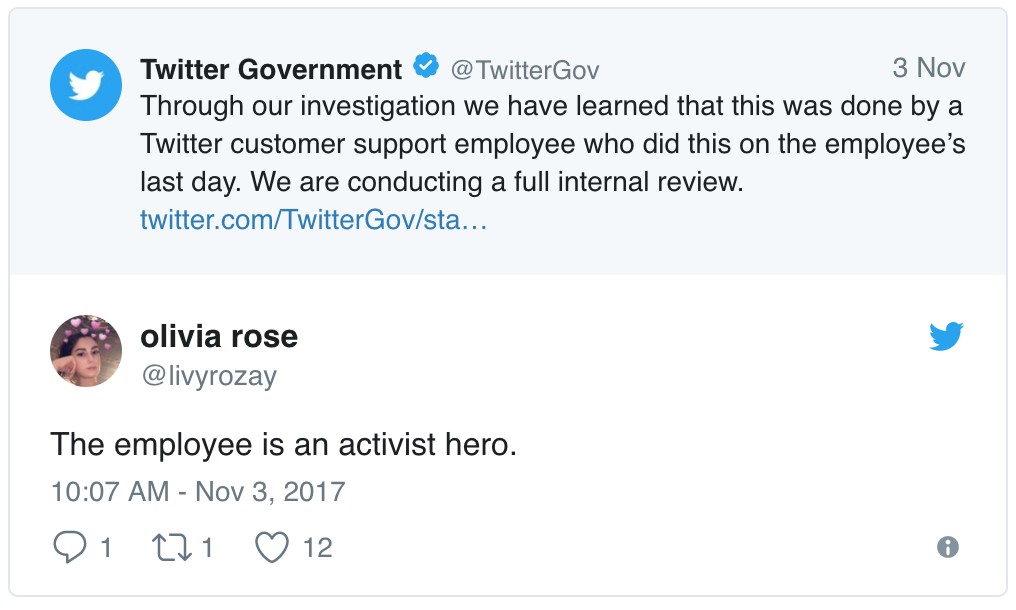Viewport: 1016px width, 610px height.
Task: Click the reply speech bubble icon
Action: pyautogui.click(x=68, y=547)
